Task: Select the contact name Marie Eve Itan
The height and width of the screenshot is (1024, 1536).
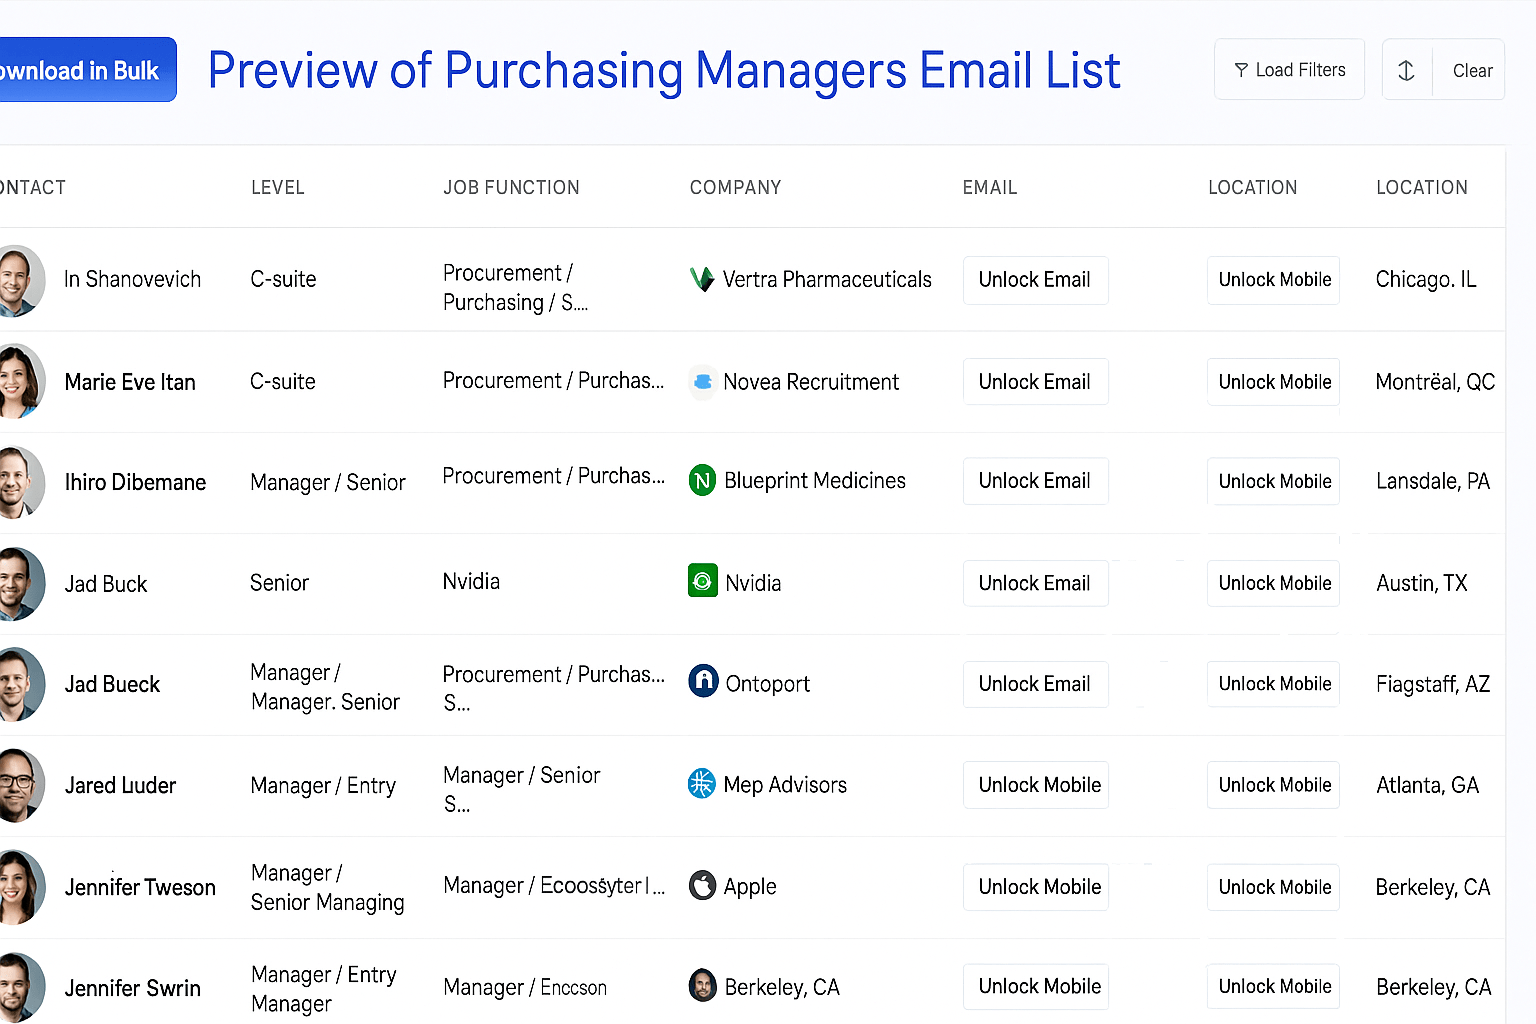Action: [x=130, y=382]
